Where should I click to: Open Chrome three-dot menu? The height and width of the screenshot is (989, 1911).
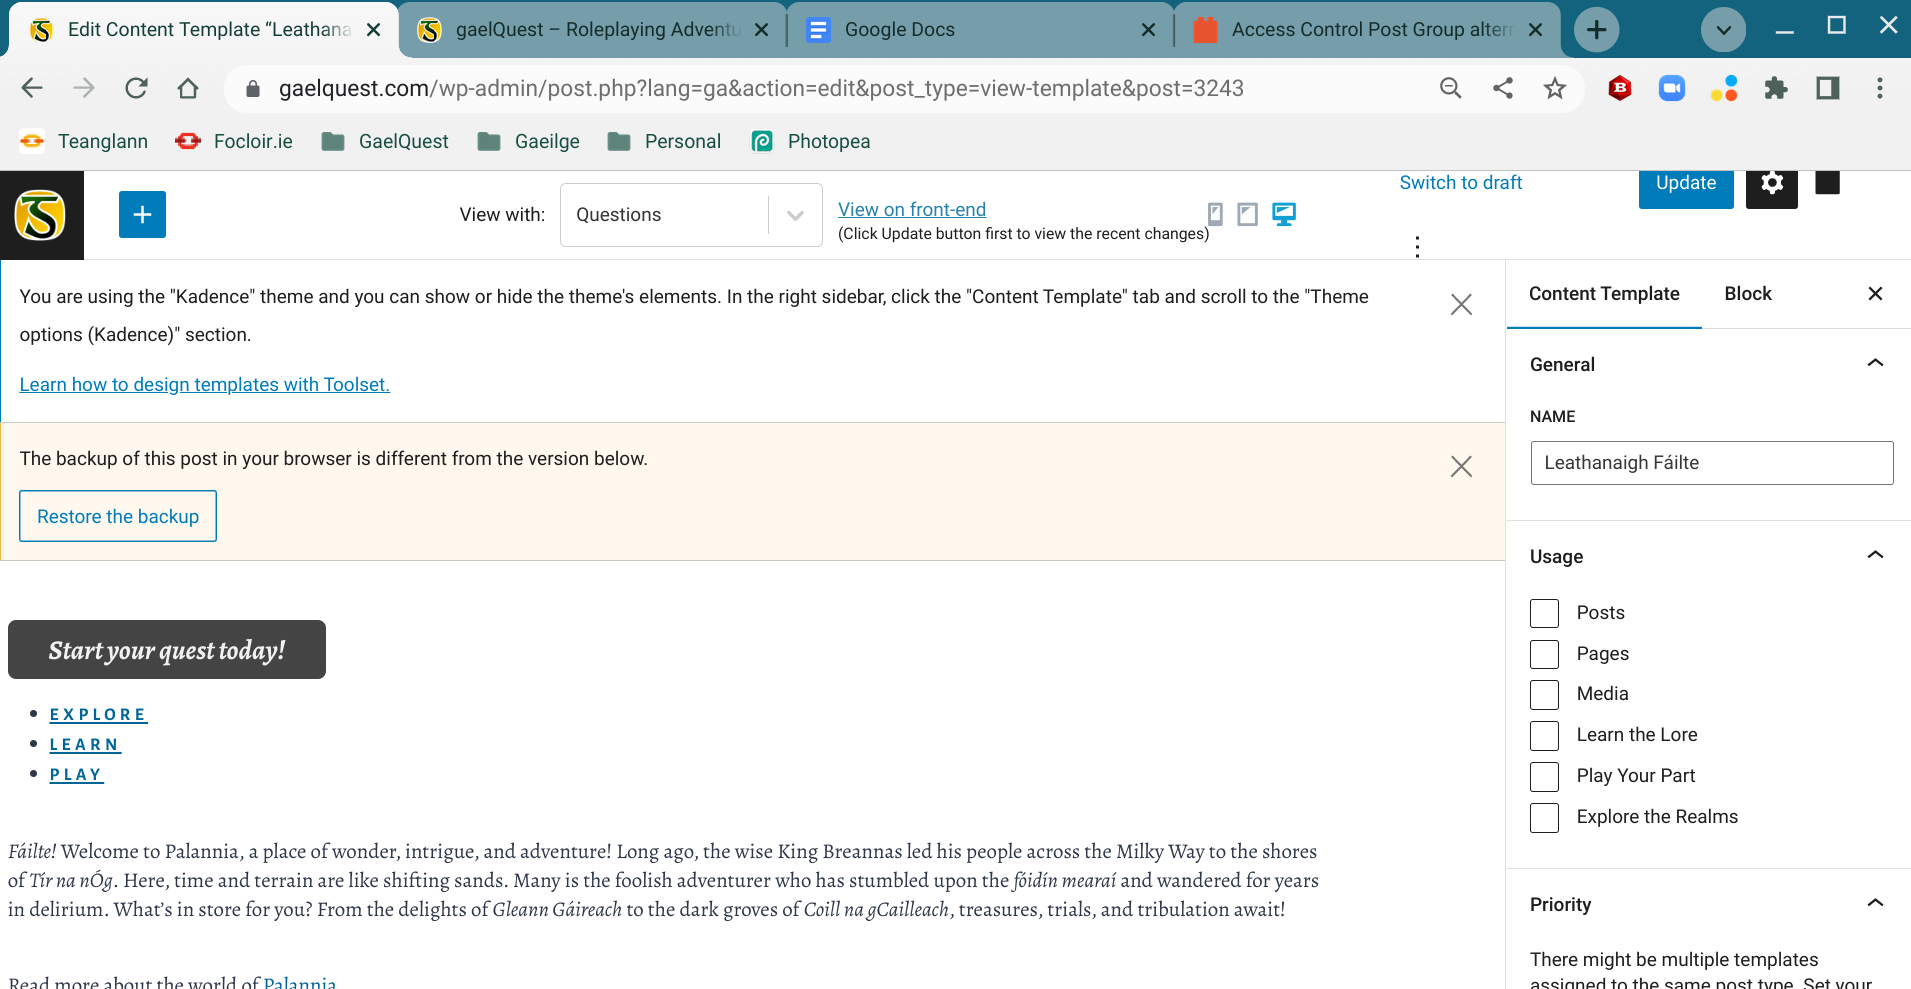[x=1880, y=88]
